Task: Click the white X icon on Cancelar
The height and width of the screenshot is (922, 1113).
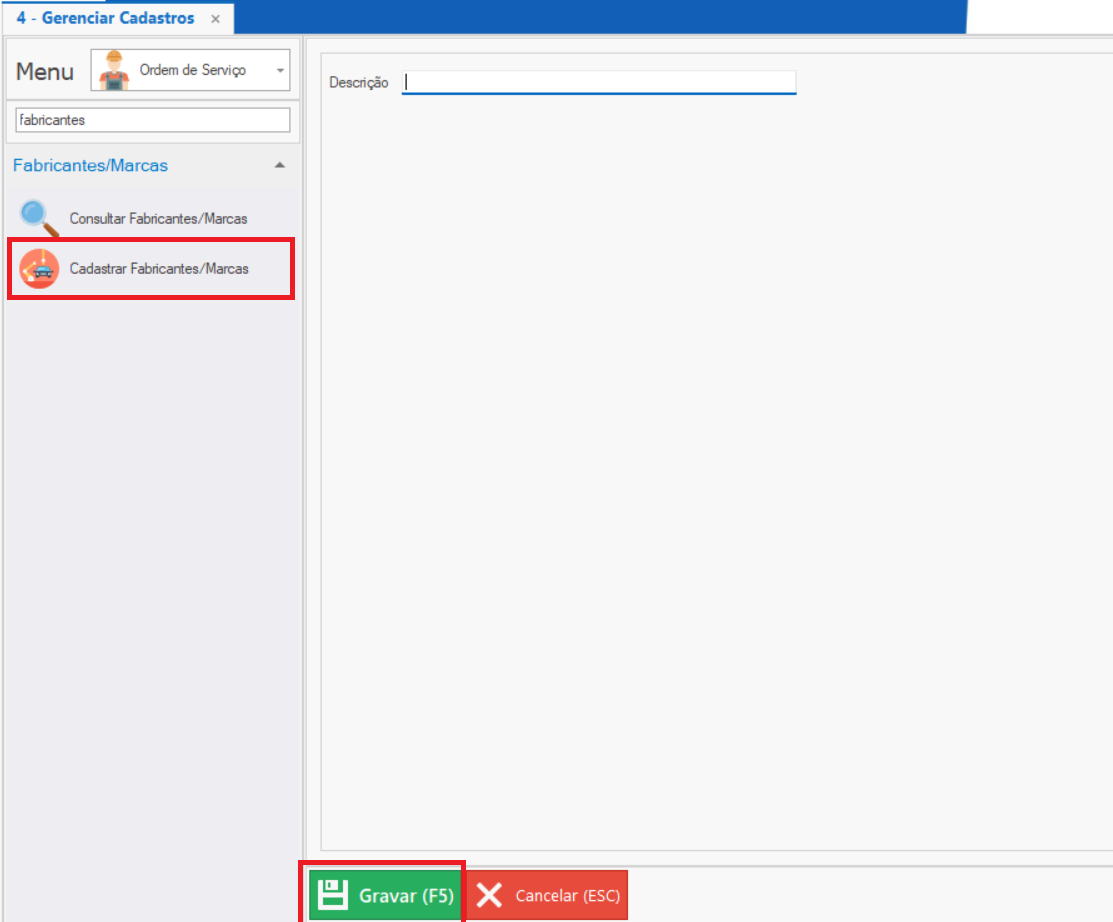Action: (x=489, y=895)
